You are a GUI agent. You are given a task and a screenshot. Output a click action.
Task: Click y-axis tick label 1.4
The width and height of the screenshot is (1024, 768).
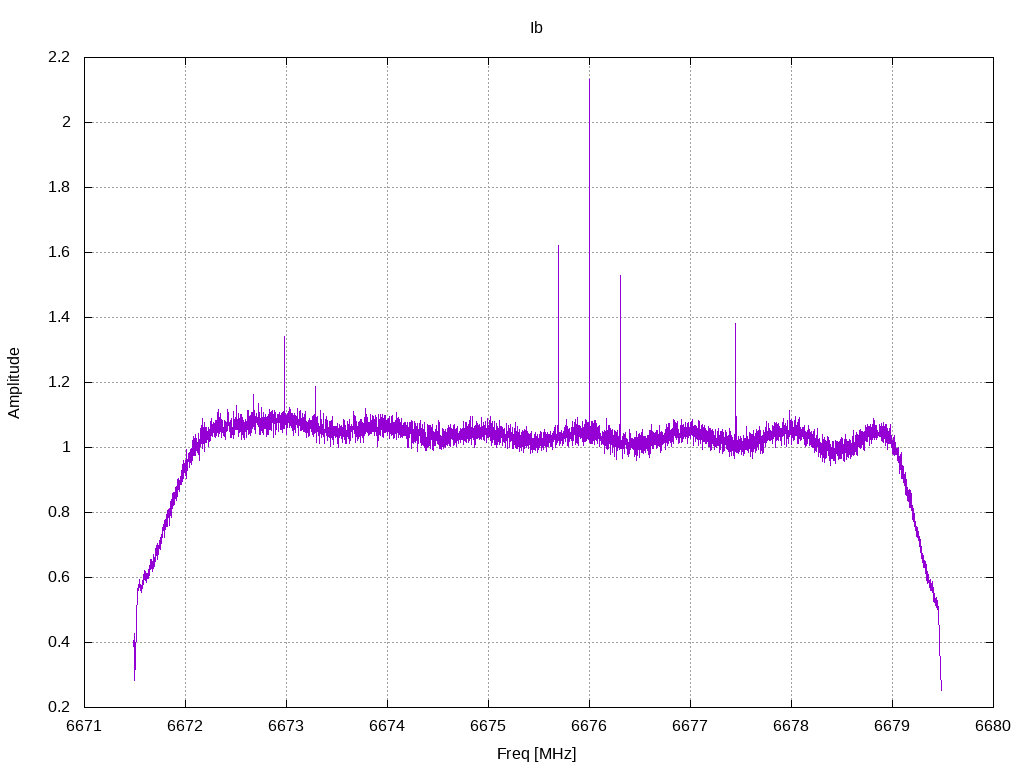59,317
